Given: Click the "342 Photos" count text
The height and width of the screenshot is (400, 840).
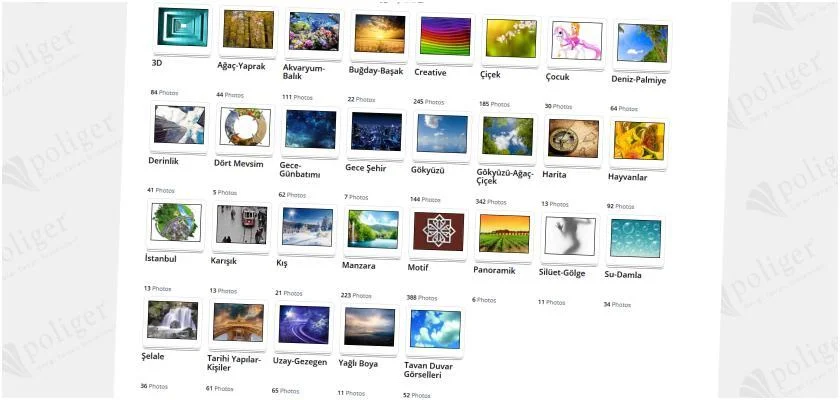Looking at the screenshot, I should click(491, 202).
